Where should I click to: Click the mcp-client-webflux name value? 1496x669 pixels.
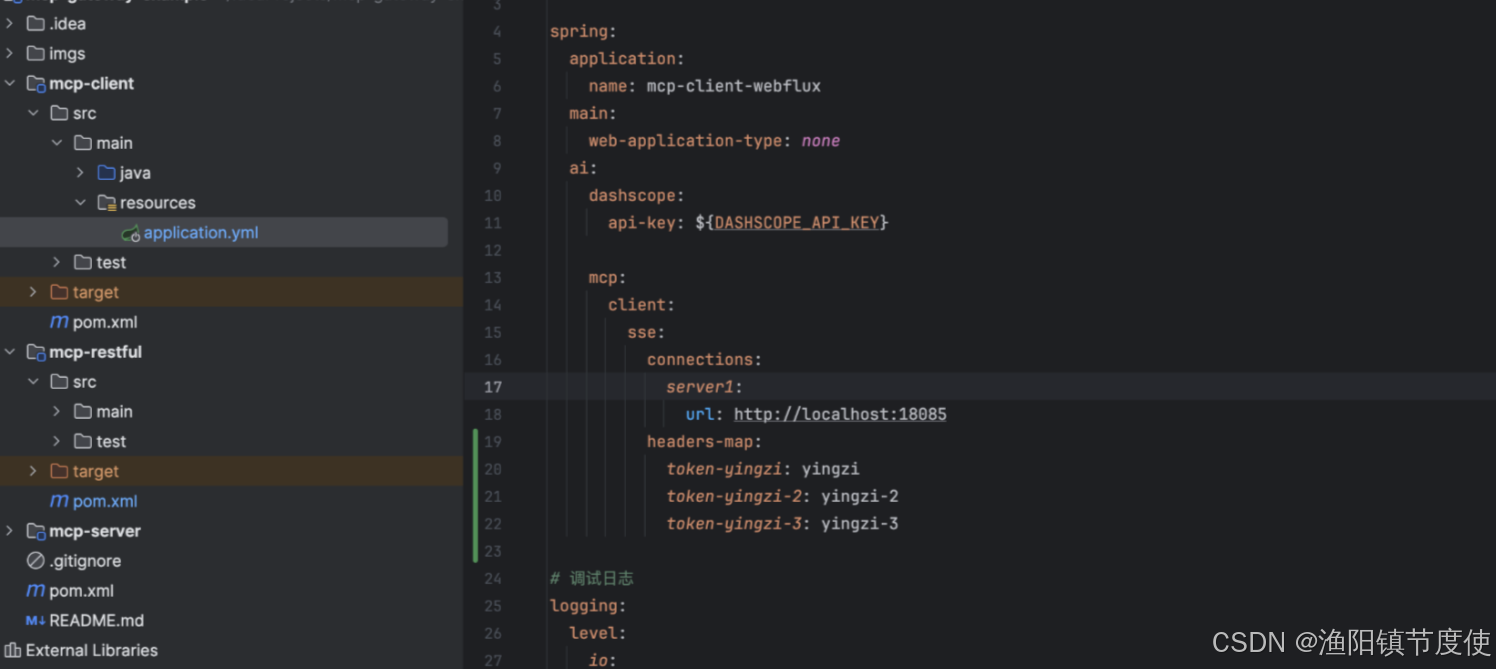pos(734,86)
